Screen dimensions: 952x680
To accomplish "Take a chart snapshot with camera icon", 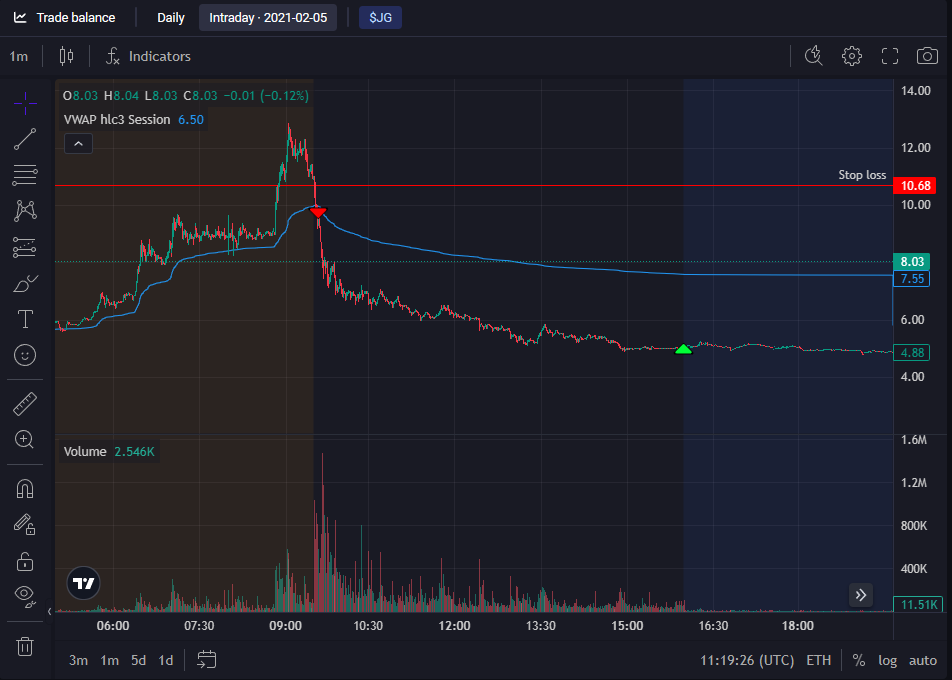I will [x=927, y=56].
